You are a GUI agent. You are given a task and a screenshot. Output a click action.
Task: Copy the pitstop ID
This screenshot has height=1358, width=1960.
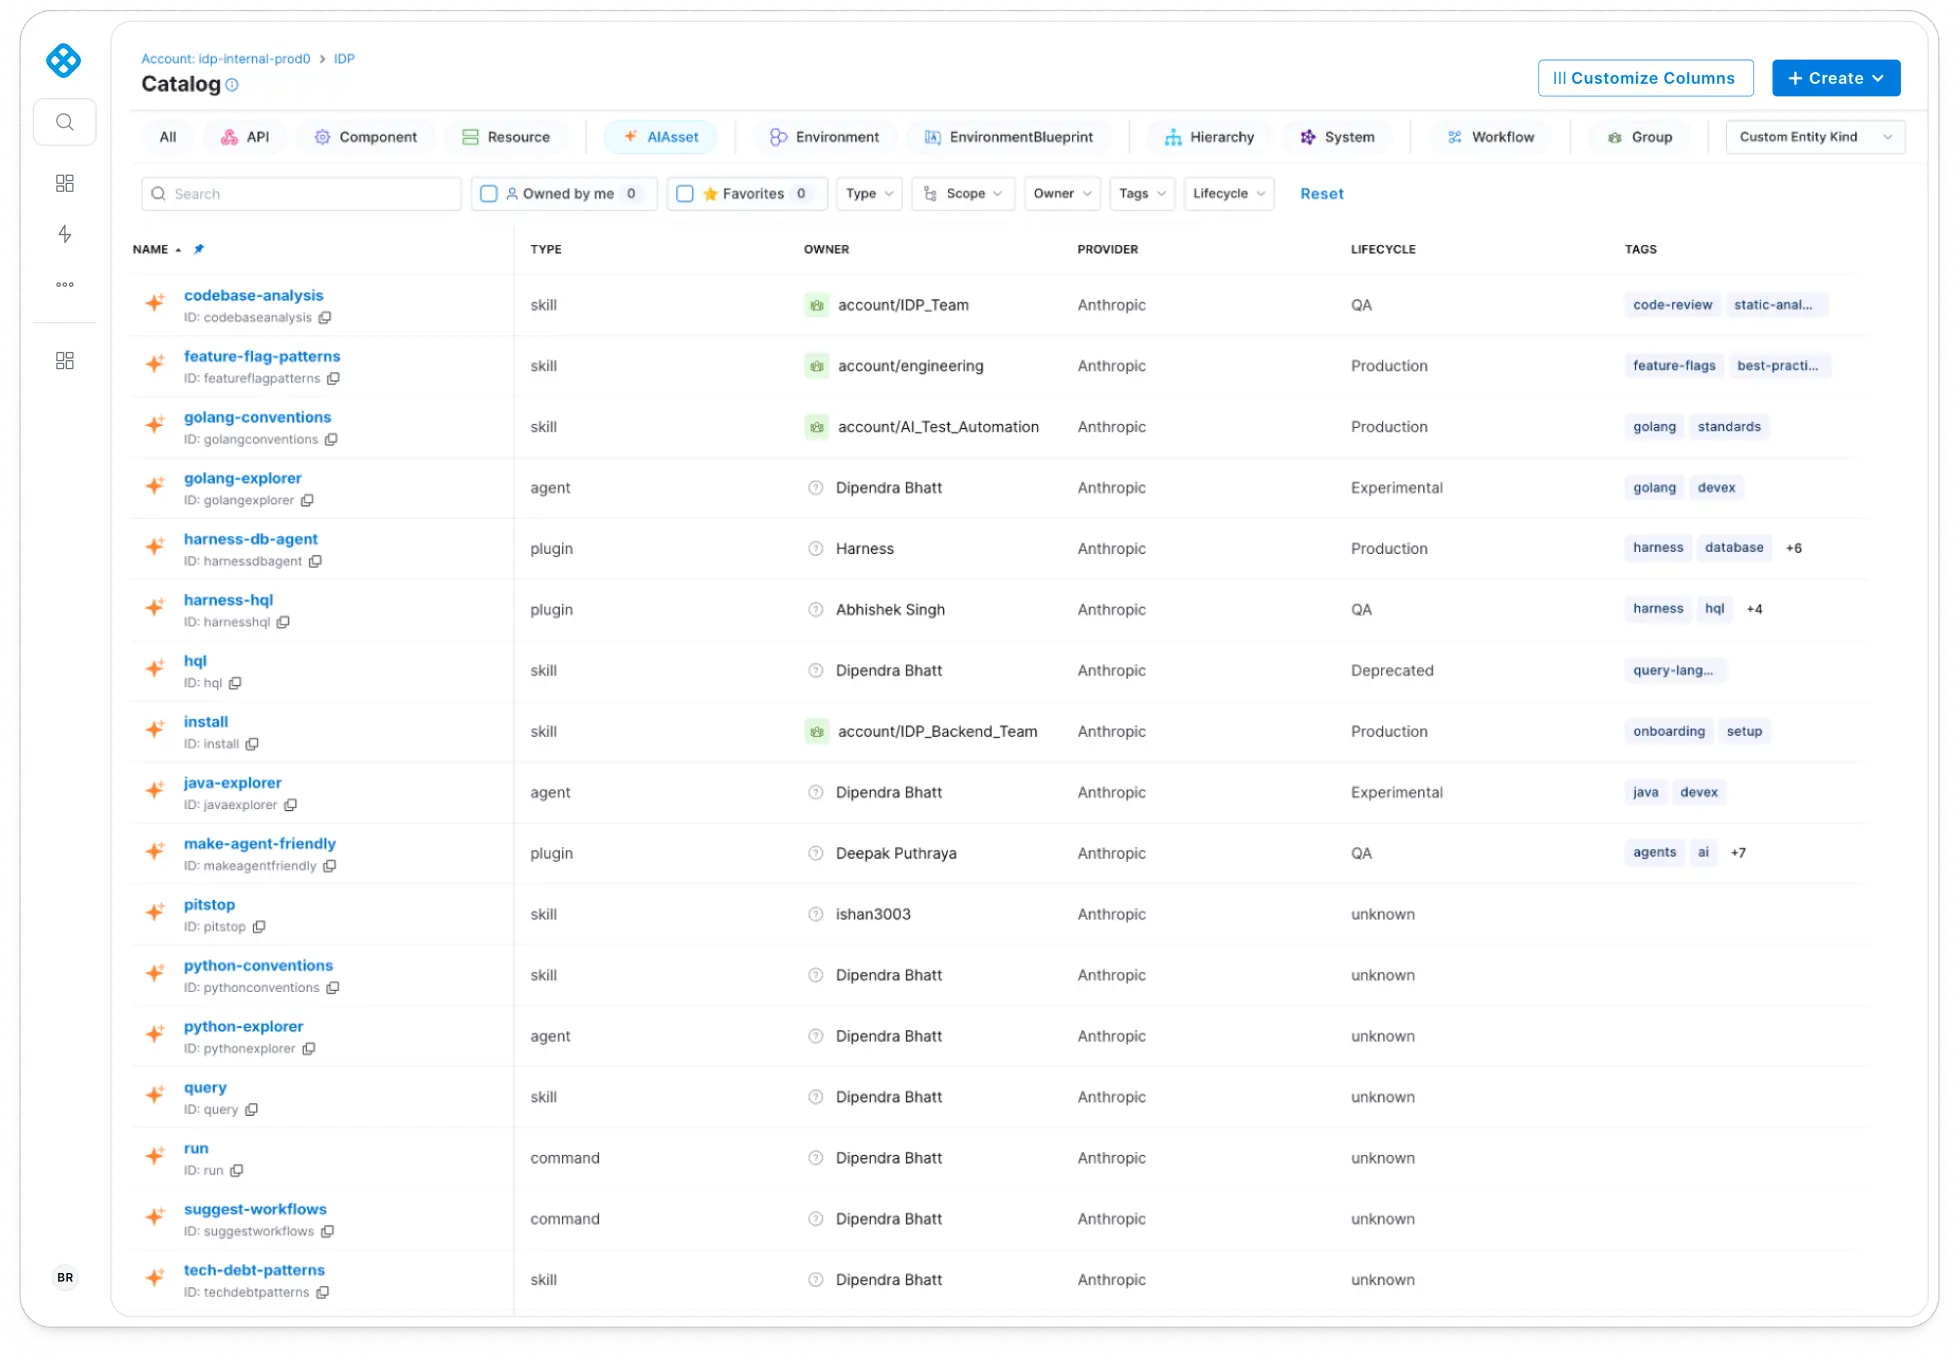pos(259,928)
